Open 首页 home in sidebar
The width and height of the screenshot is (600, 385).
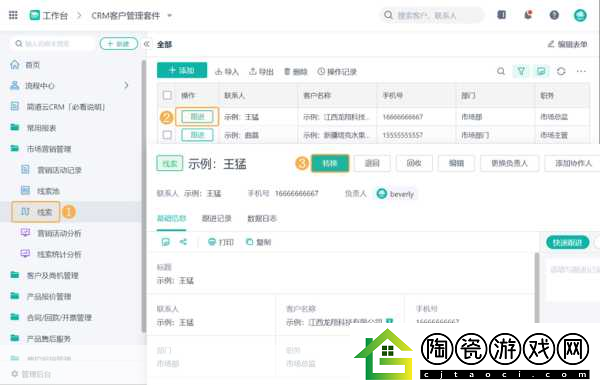pyautogui.click(x=25, y=65)
